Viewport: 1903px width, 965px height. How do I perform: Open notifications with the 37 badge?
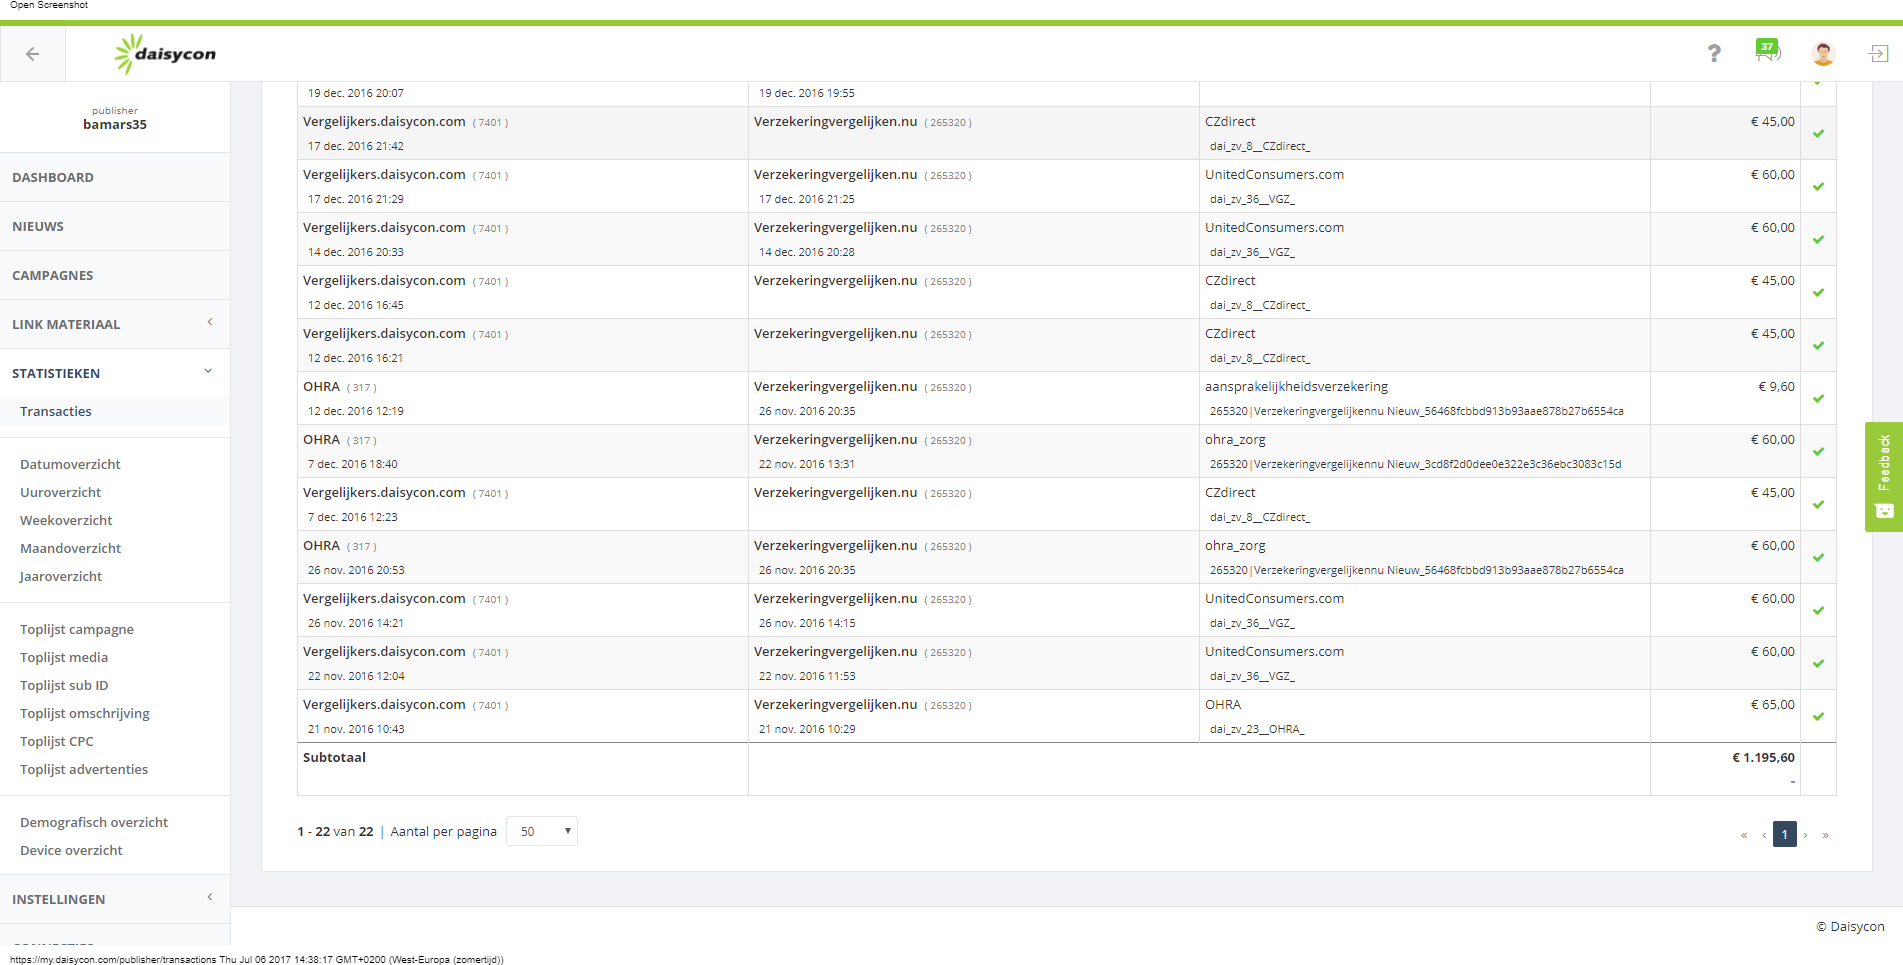coord(1768,50)
